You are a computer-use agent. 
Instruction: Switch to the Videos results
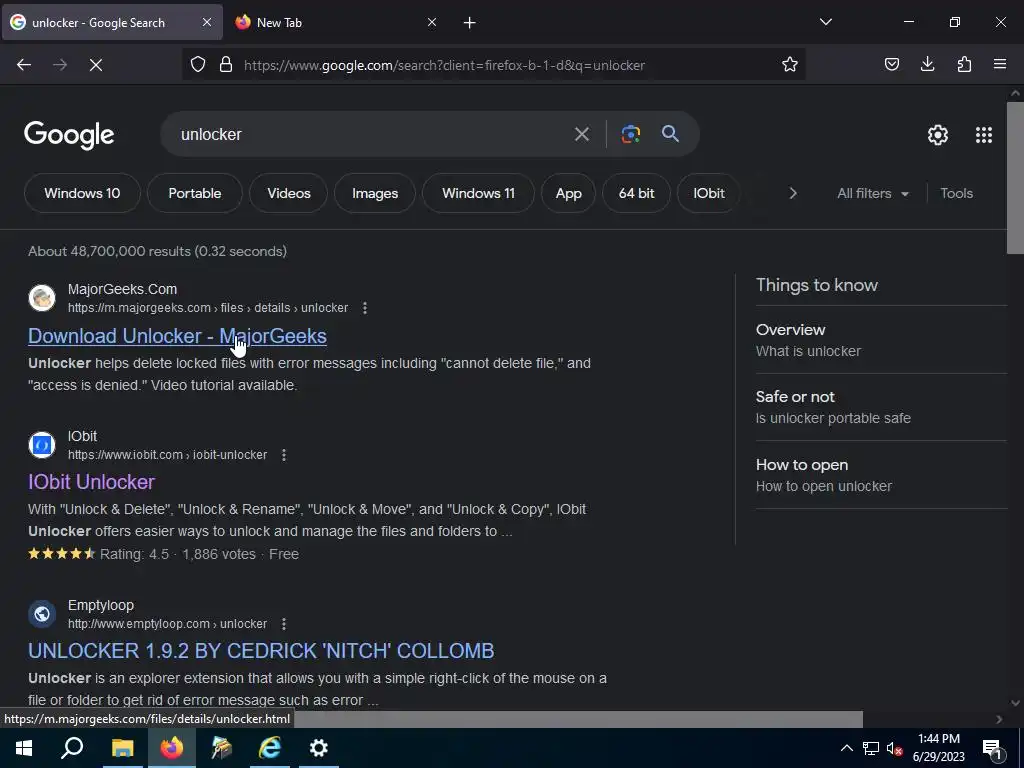(289, 193)
